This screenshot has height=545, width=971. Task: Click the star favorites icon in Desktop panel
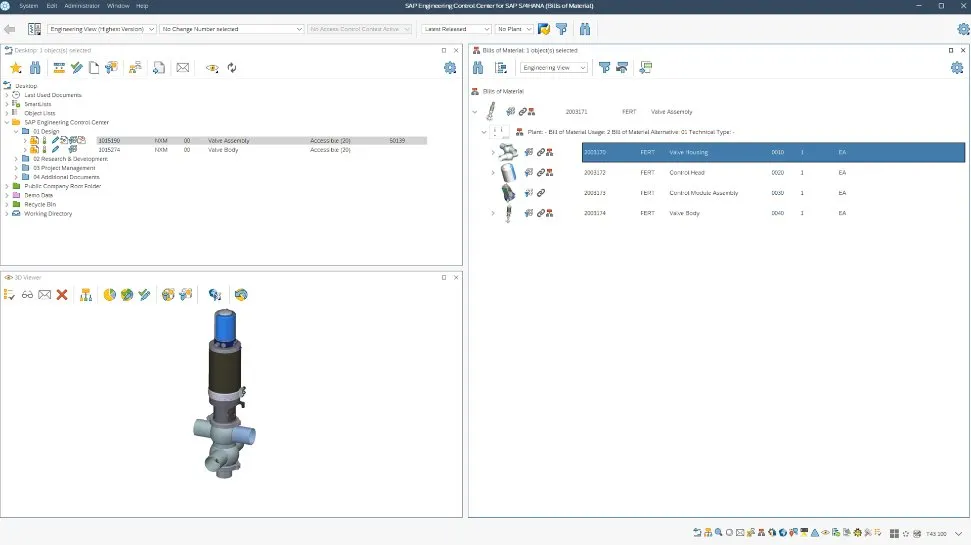click(15, 68)
